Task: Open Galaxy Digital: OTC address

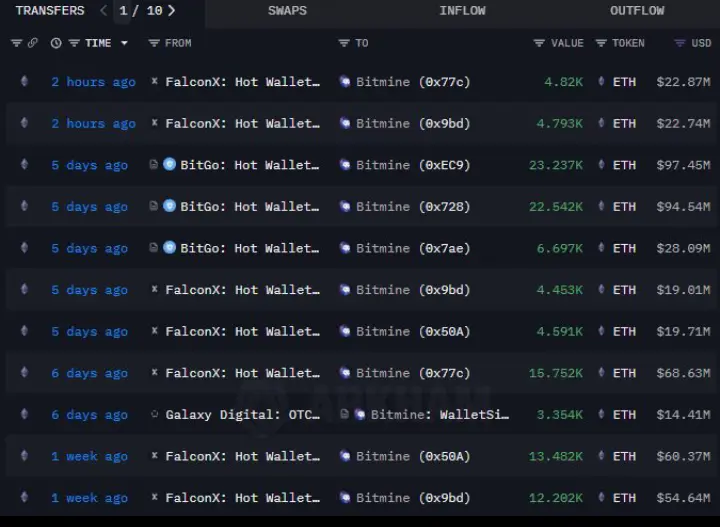Action: [x=242, y=415]
